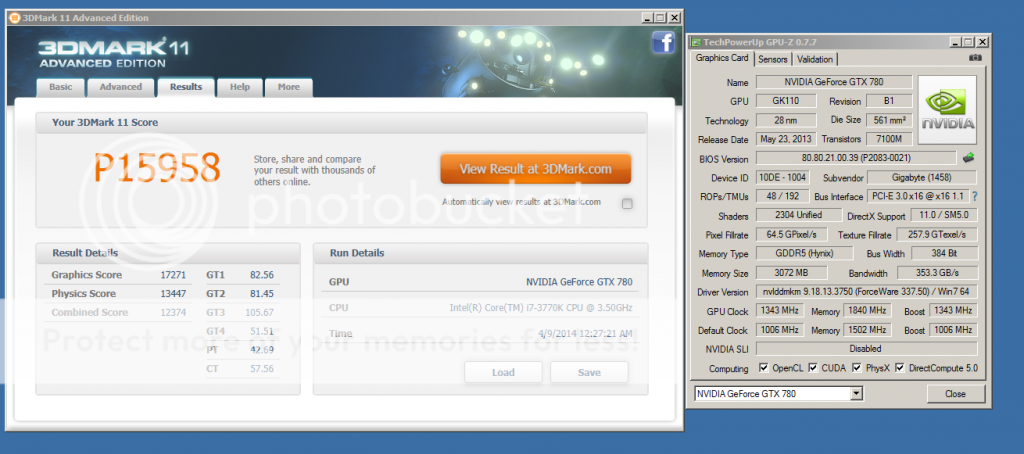Toggle automatically view results at 3DMark.com

click(627, 204)
